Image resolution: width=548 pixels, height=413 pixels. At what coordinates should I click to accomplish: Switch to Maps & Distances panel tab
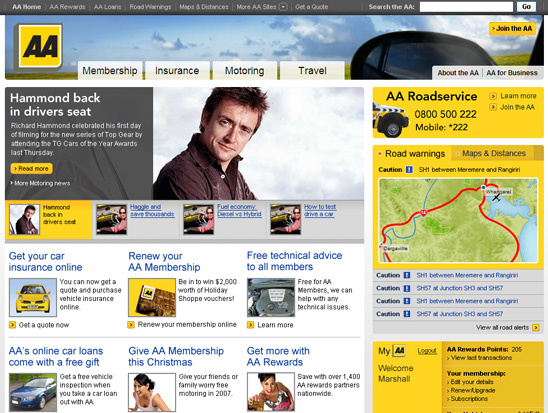(494, 153)
